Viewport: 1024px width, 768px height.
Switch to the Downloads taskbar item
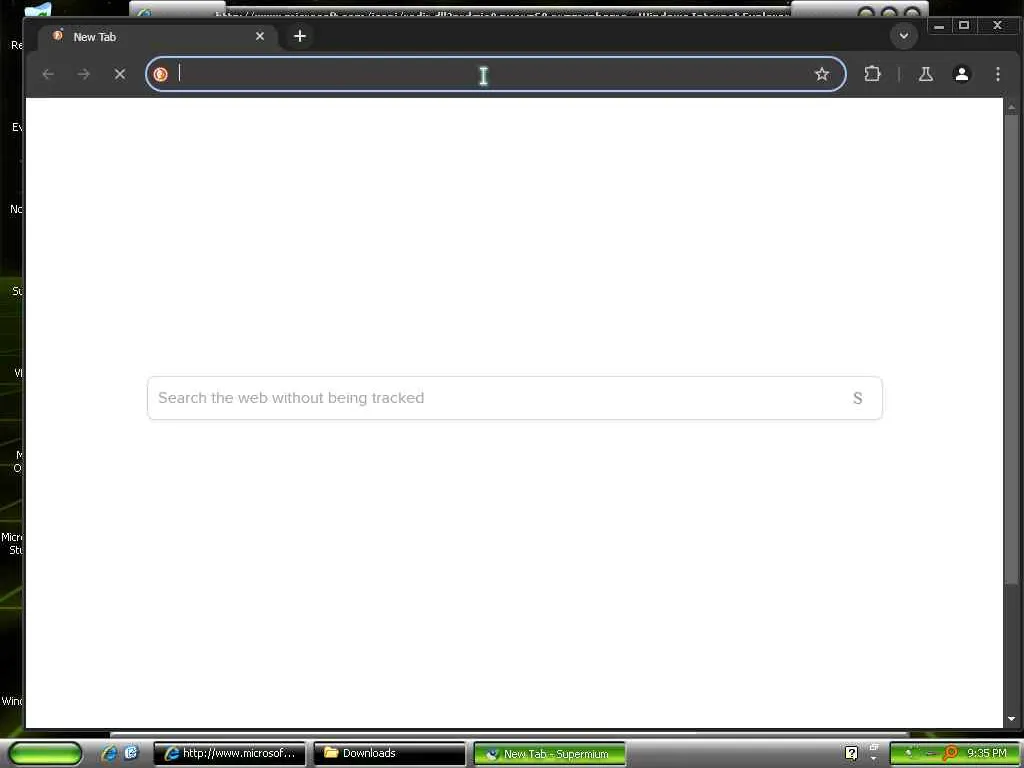click(389, 753)
